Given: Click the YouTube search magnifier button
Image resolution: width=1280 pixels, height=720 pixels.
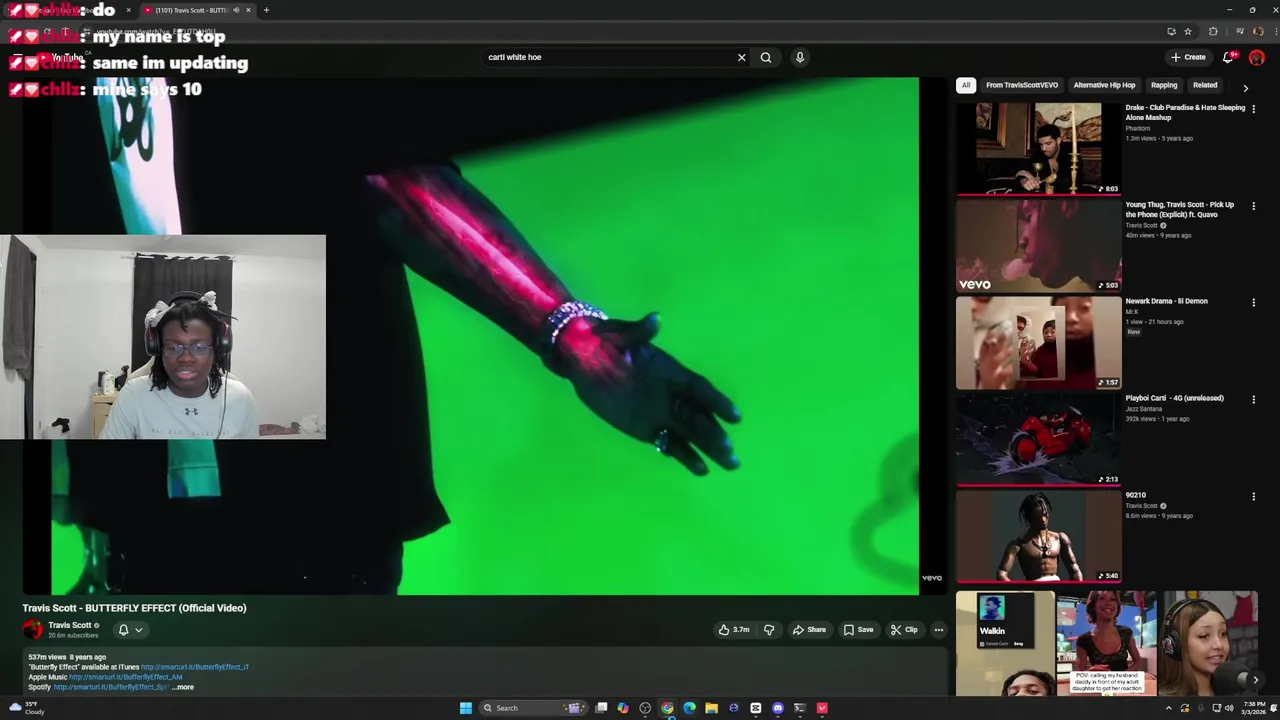Looking at the screenshot, I should pos(766,57).
